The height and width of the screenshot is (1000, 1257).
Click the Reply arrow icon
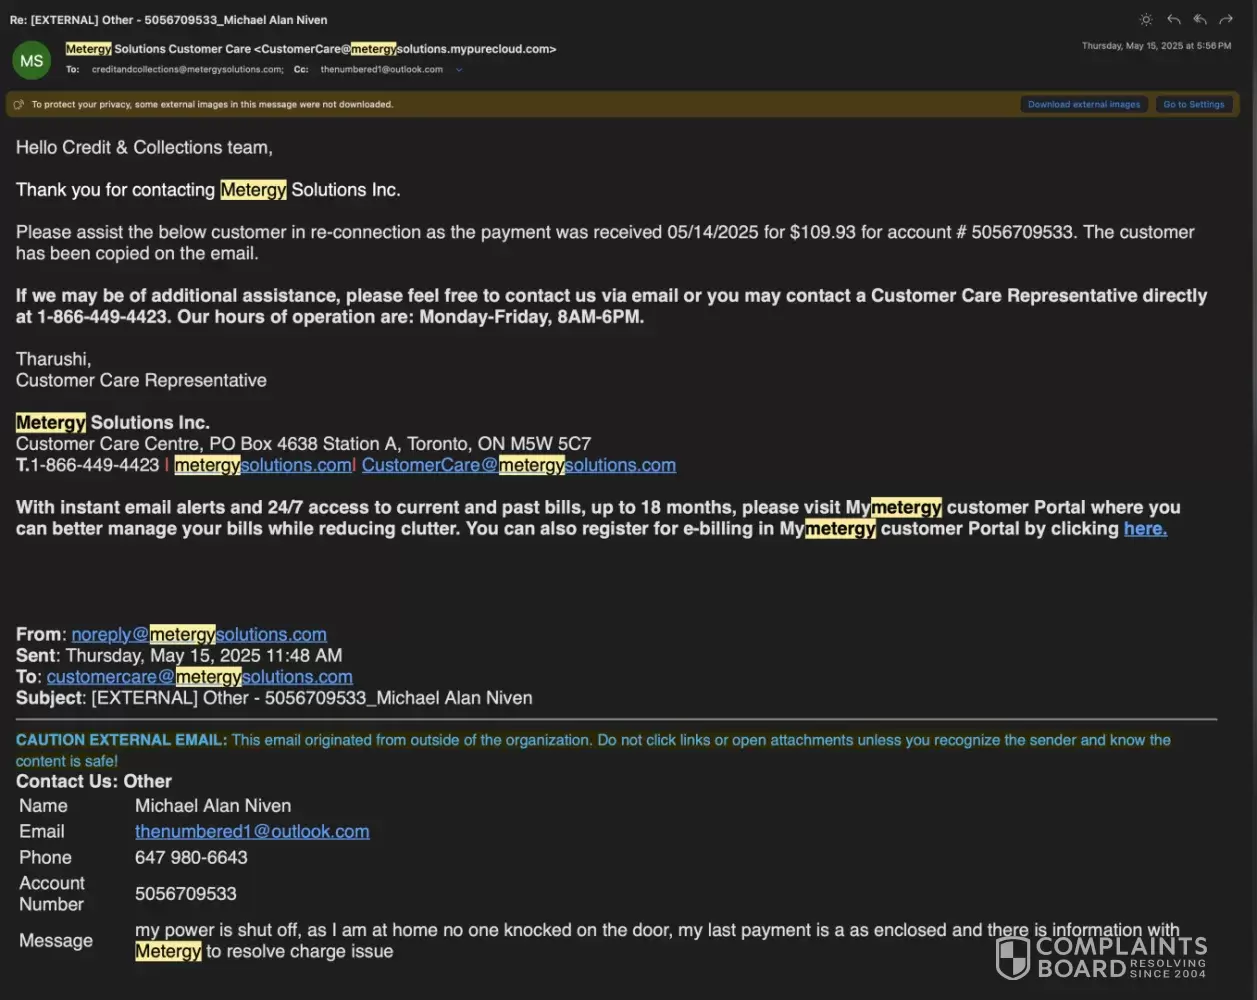point(1174,20)
